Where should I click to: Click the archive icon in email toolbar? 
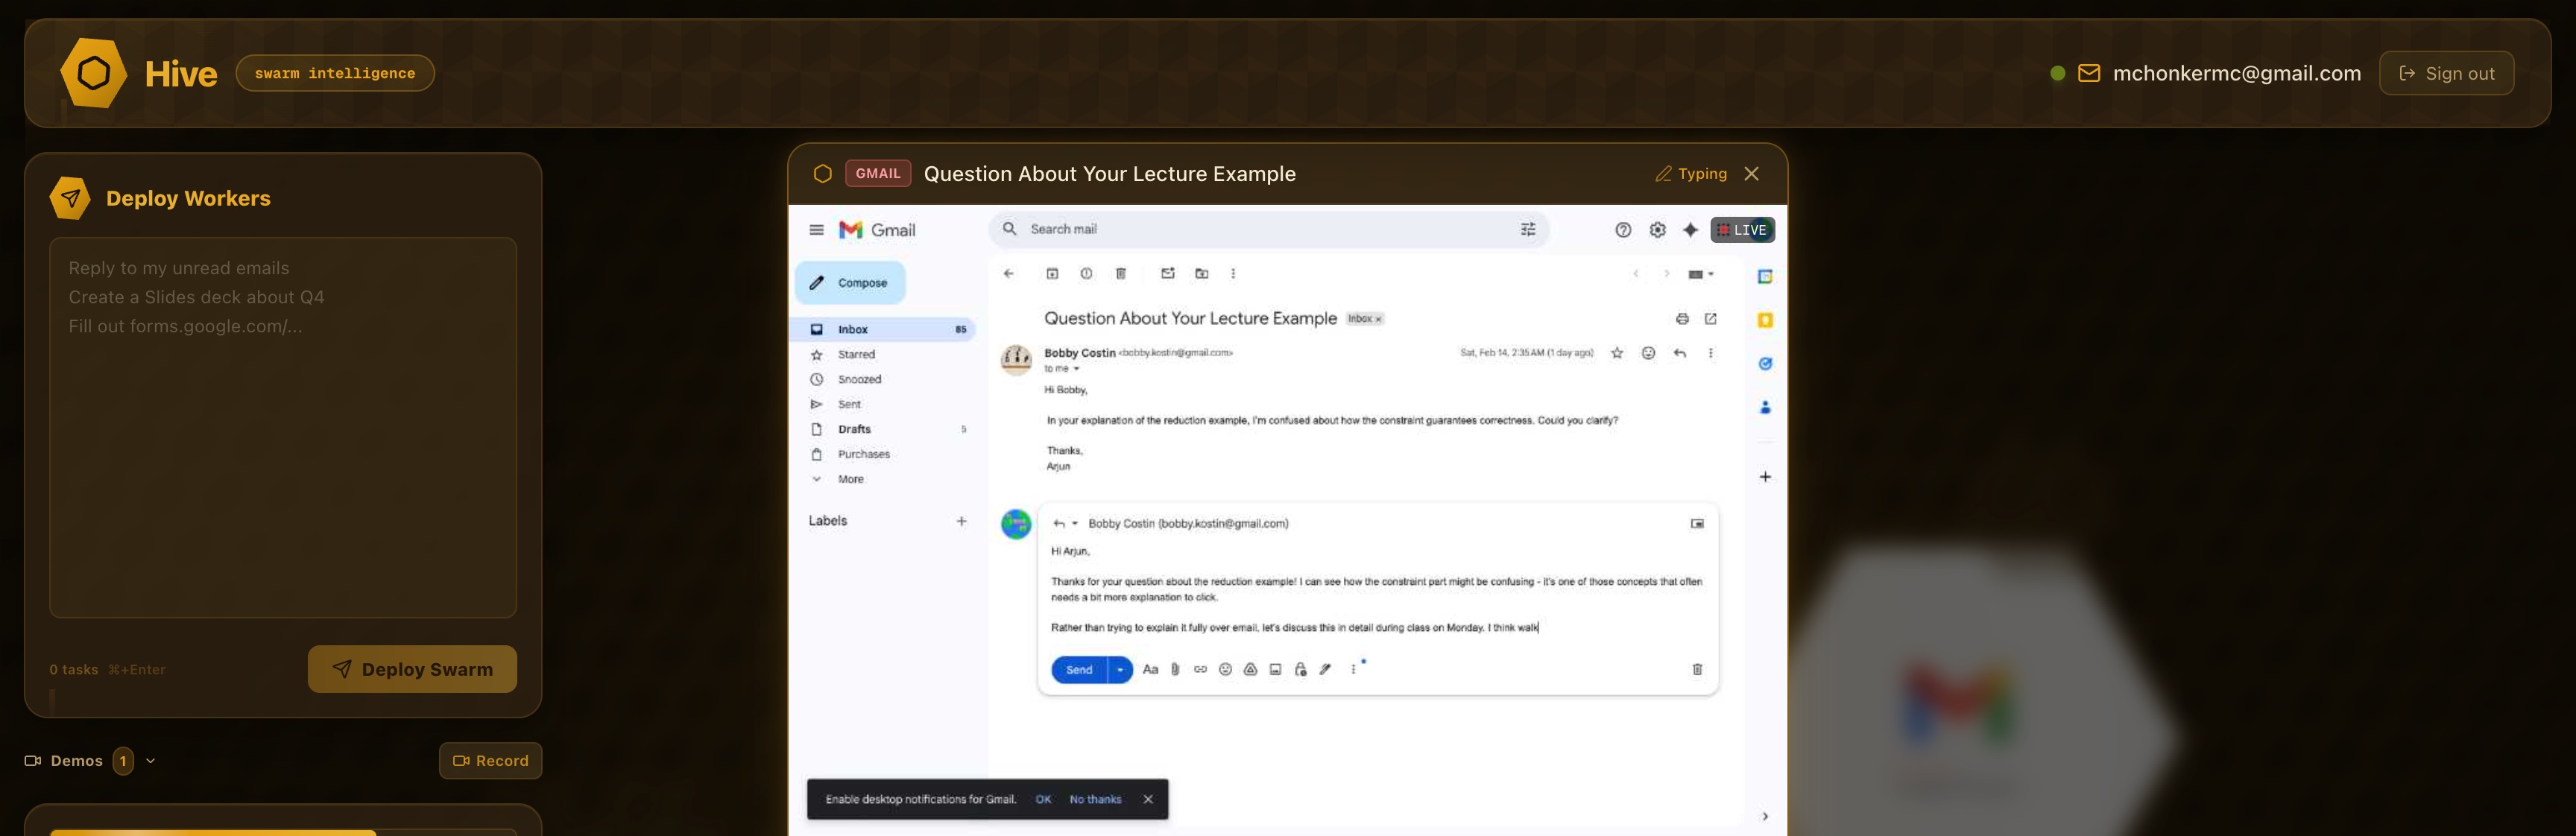coord(1052,274)
